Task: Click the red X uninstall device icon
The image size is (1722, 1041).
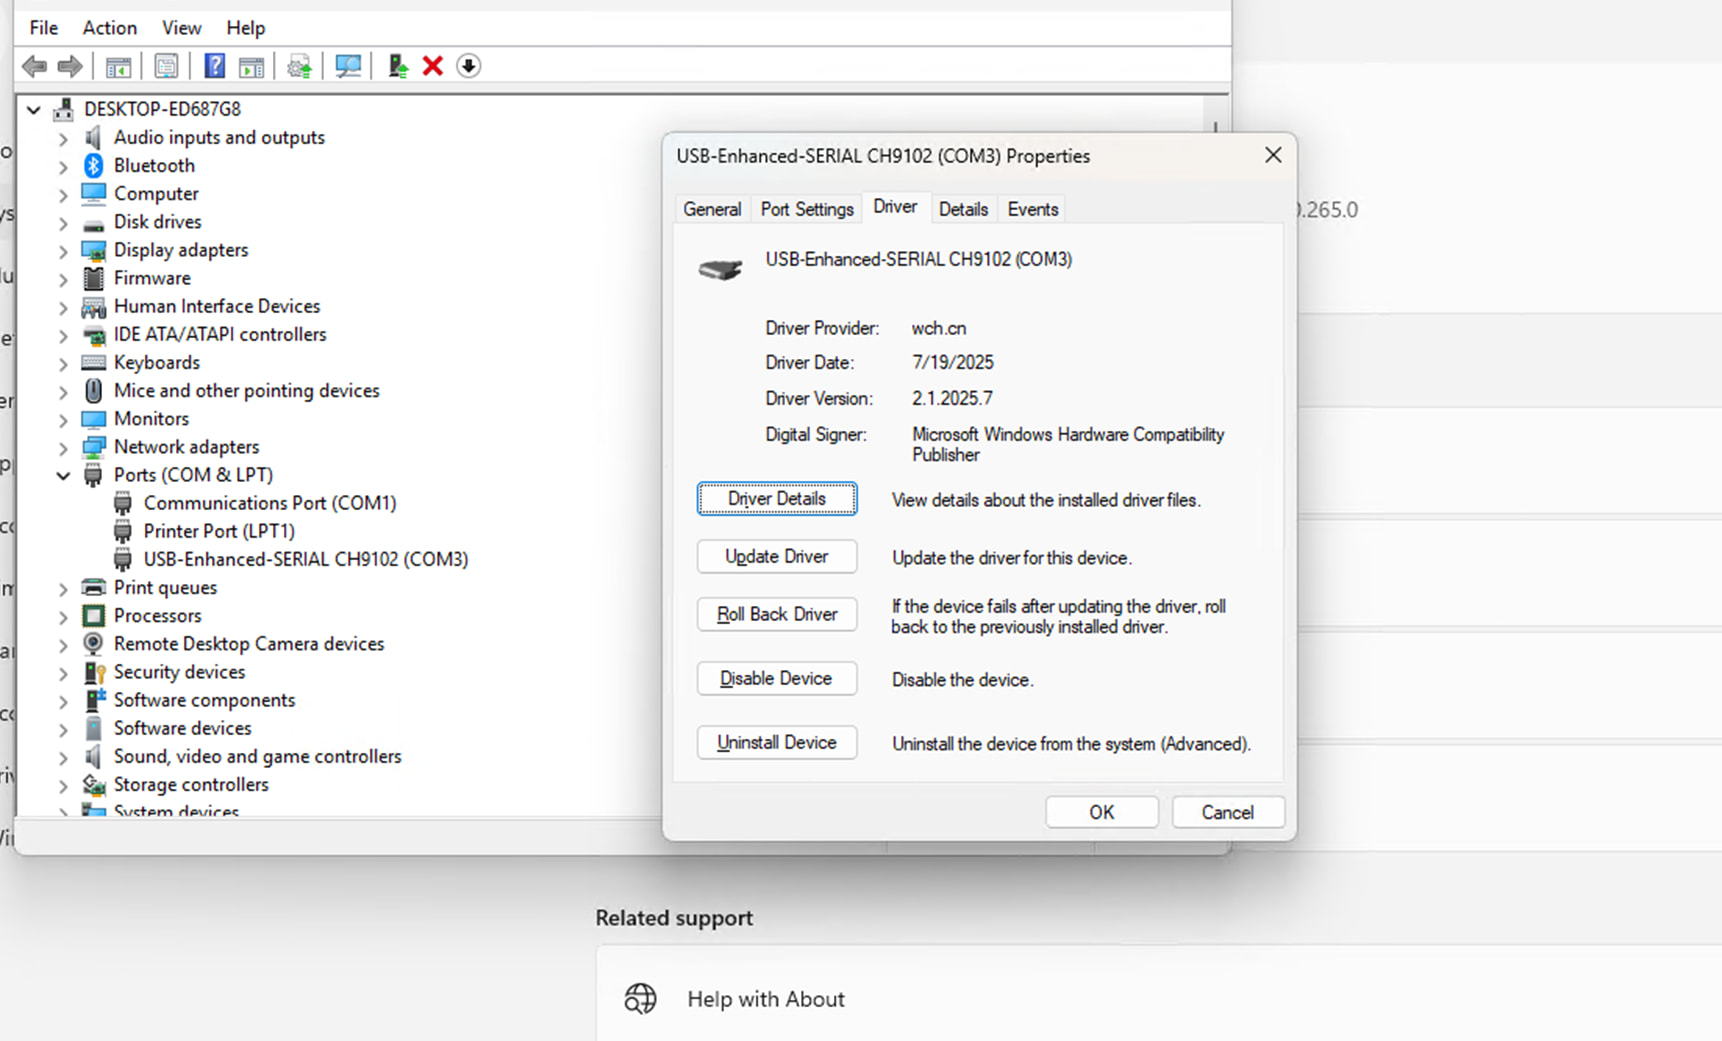Action: [x=432, y=67]
